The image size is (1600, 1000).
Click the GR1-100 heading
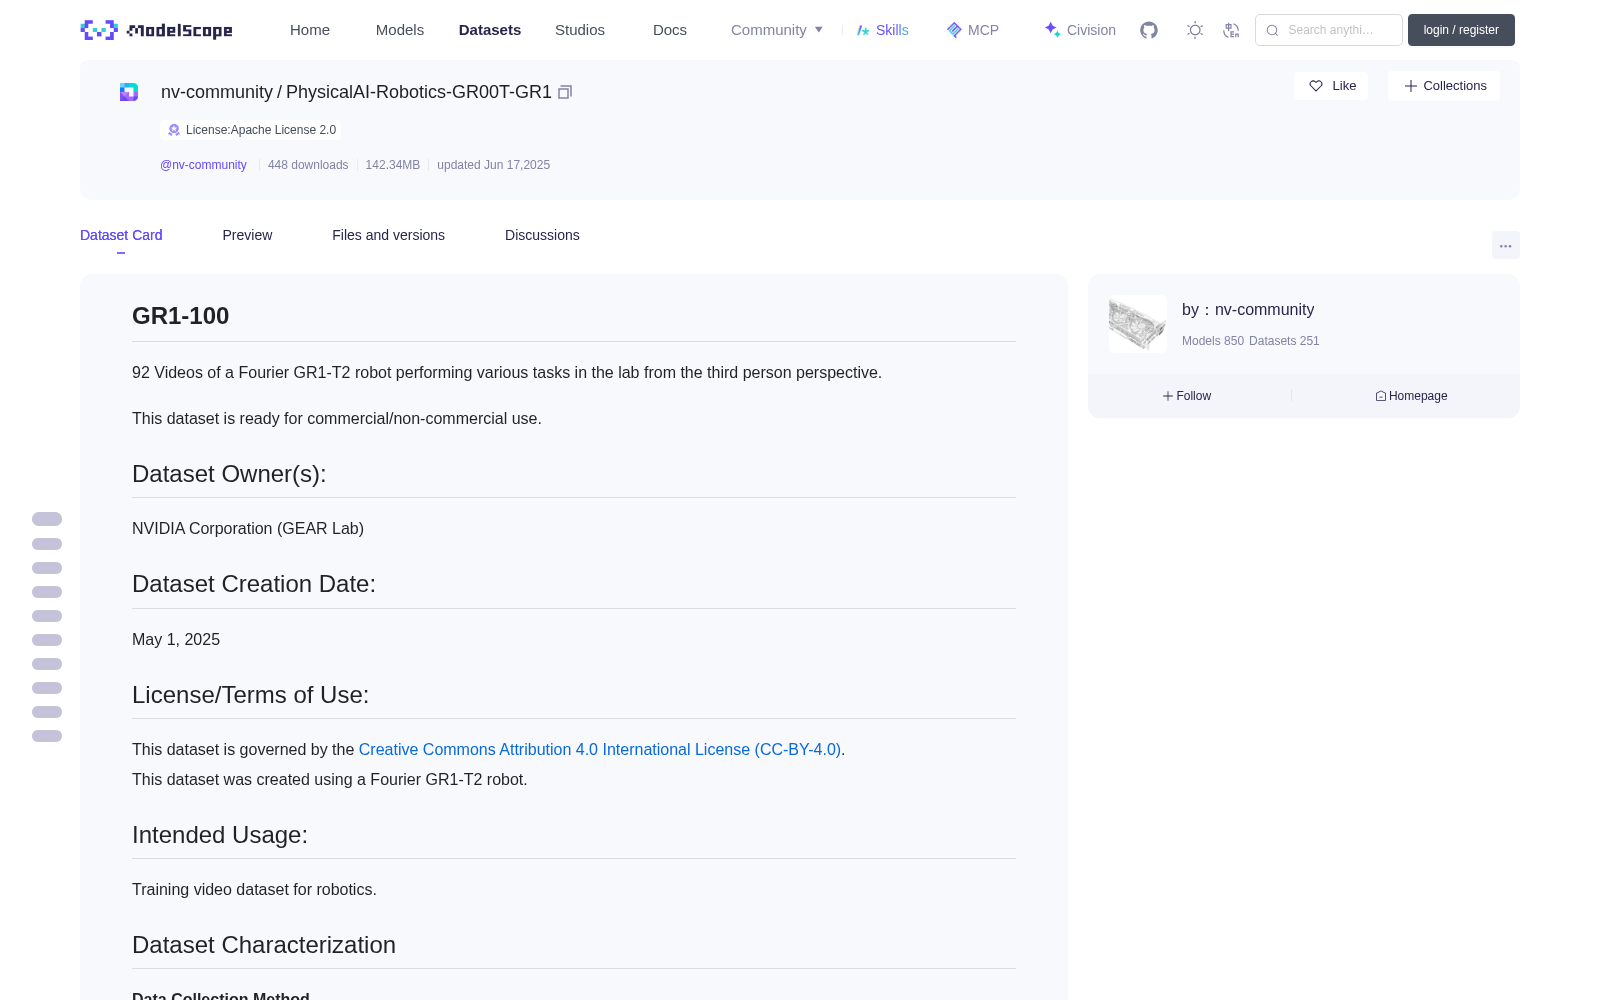click(x=181, y=316)
